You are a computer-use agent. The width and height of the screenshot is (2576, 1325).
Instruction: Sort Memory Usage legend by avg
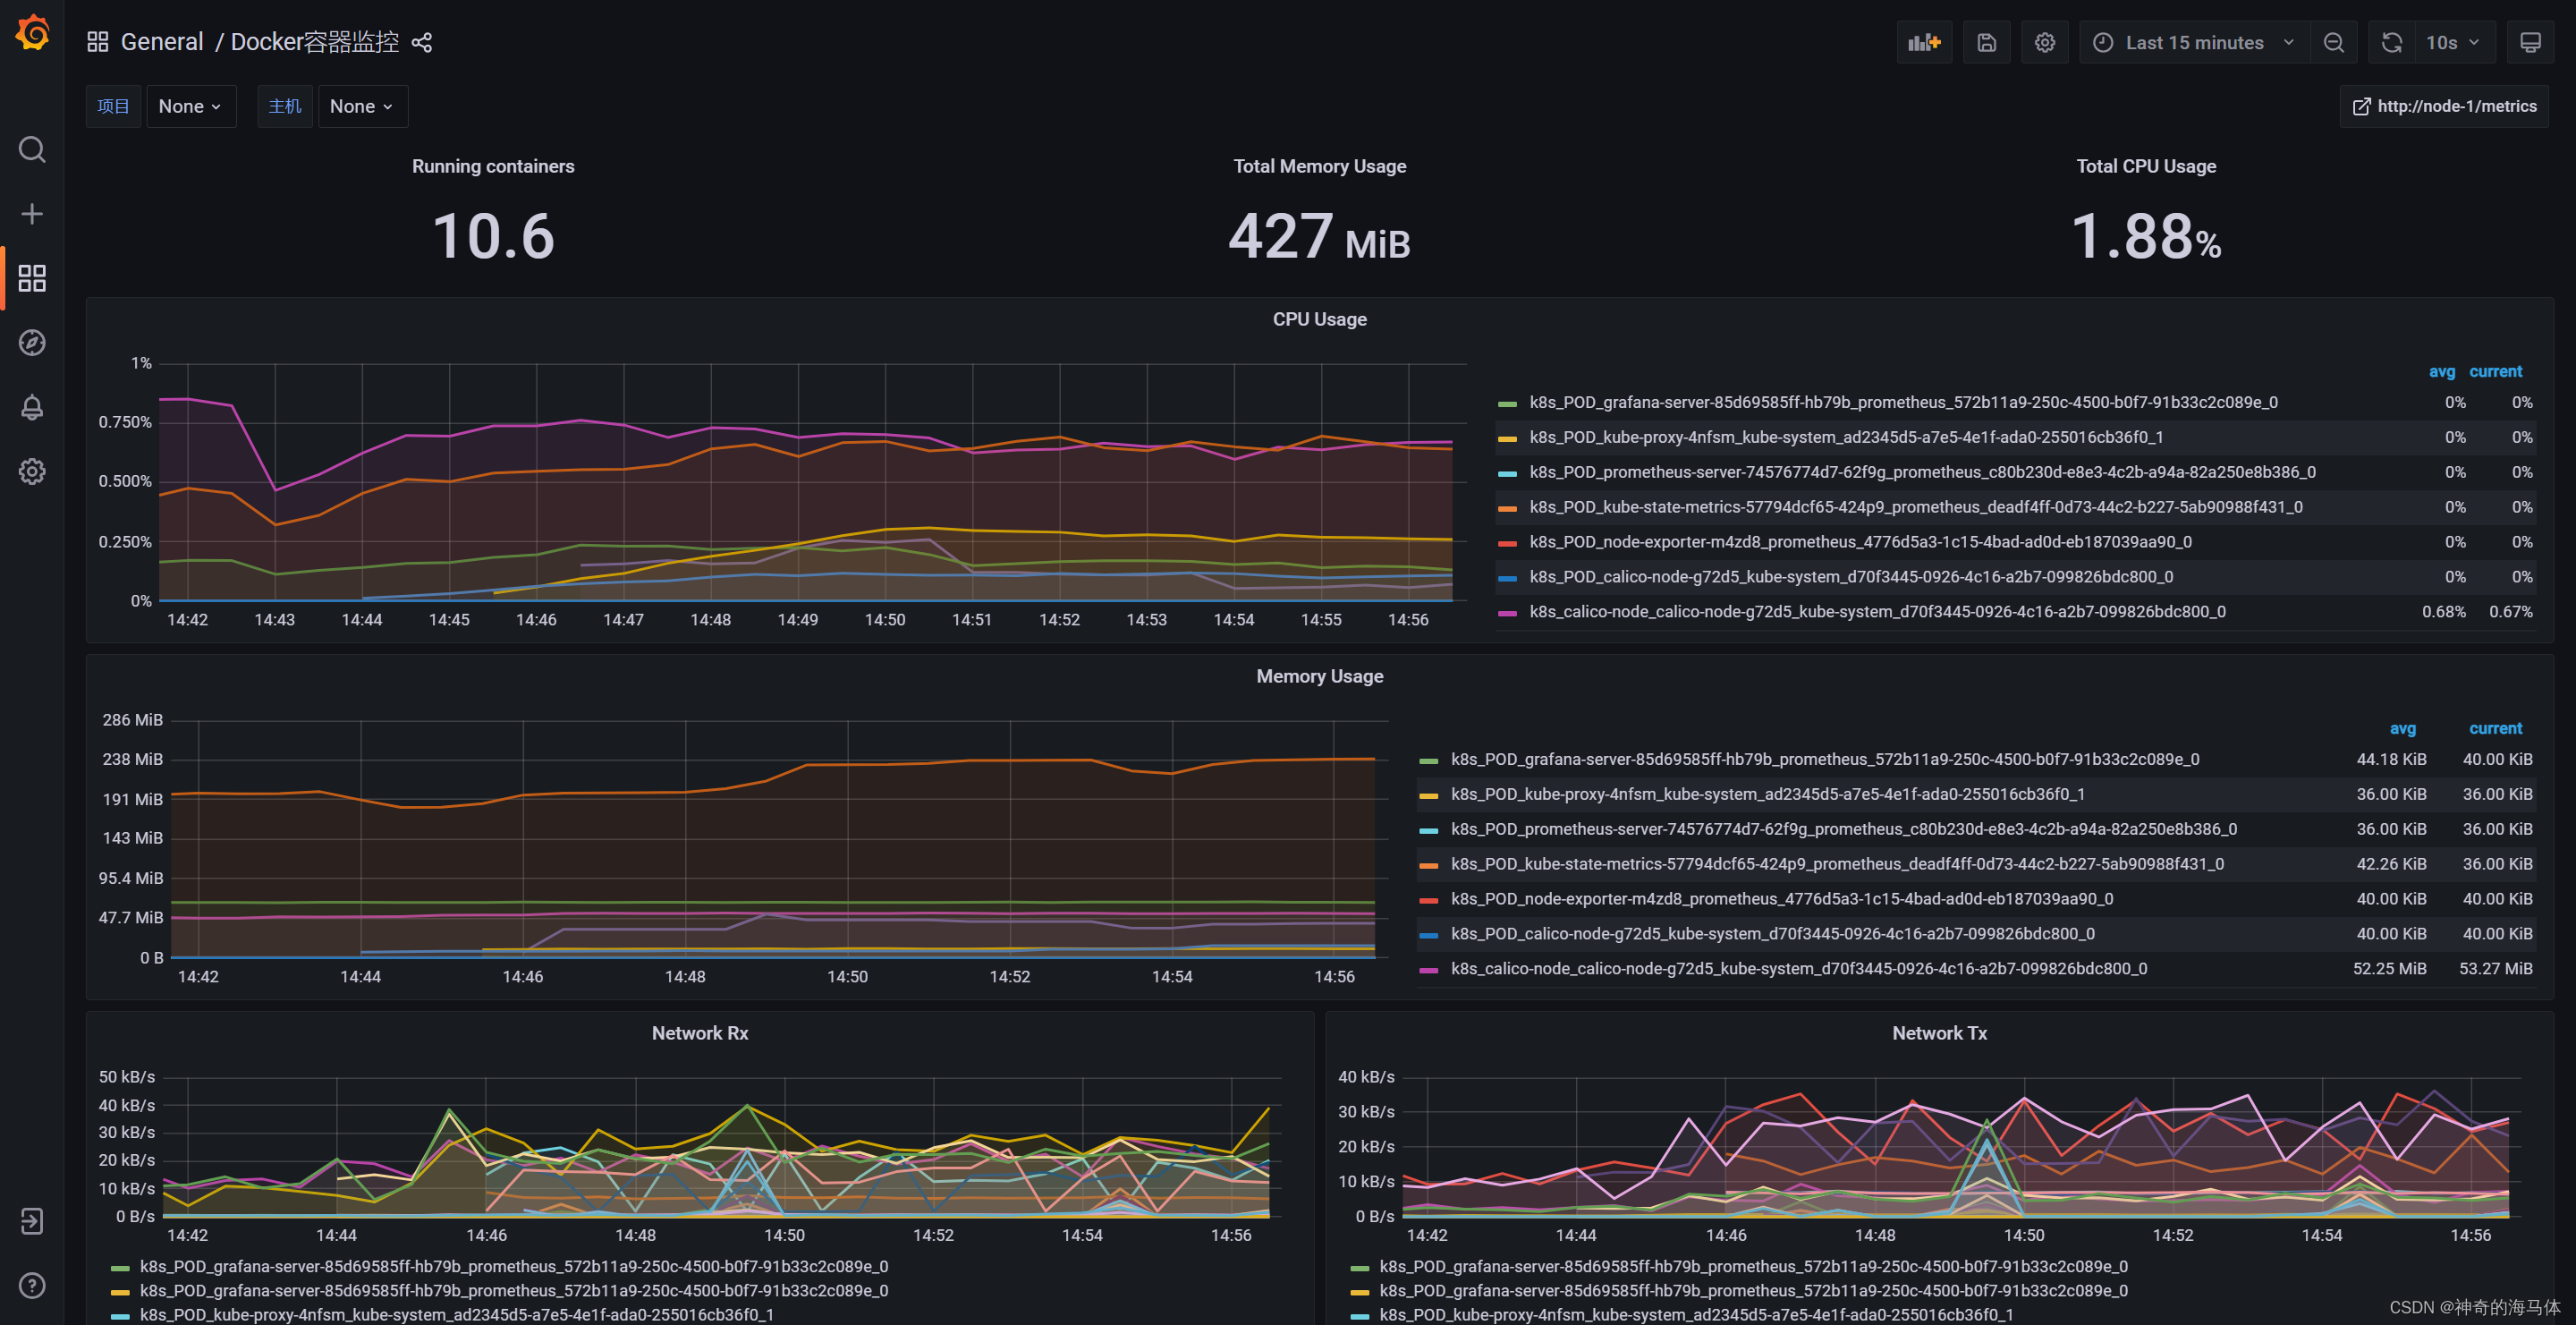coord(2402,728)
